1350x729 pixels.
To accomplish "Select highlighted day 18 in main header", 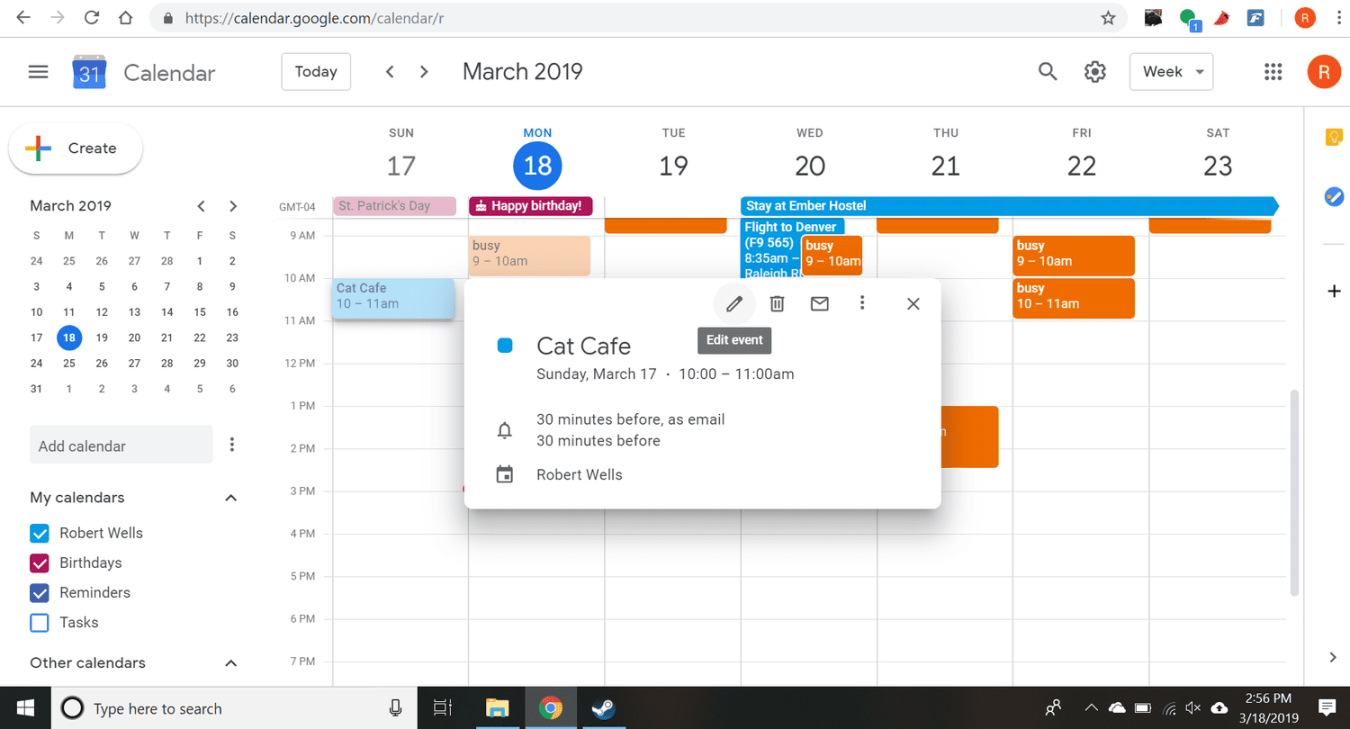I will coord(538,166).
